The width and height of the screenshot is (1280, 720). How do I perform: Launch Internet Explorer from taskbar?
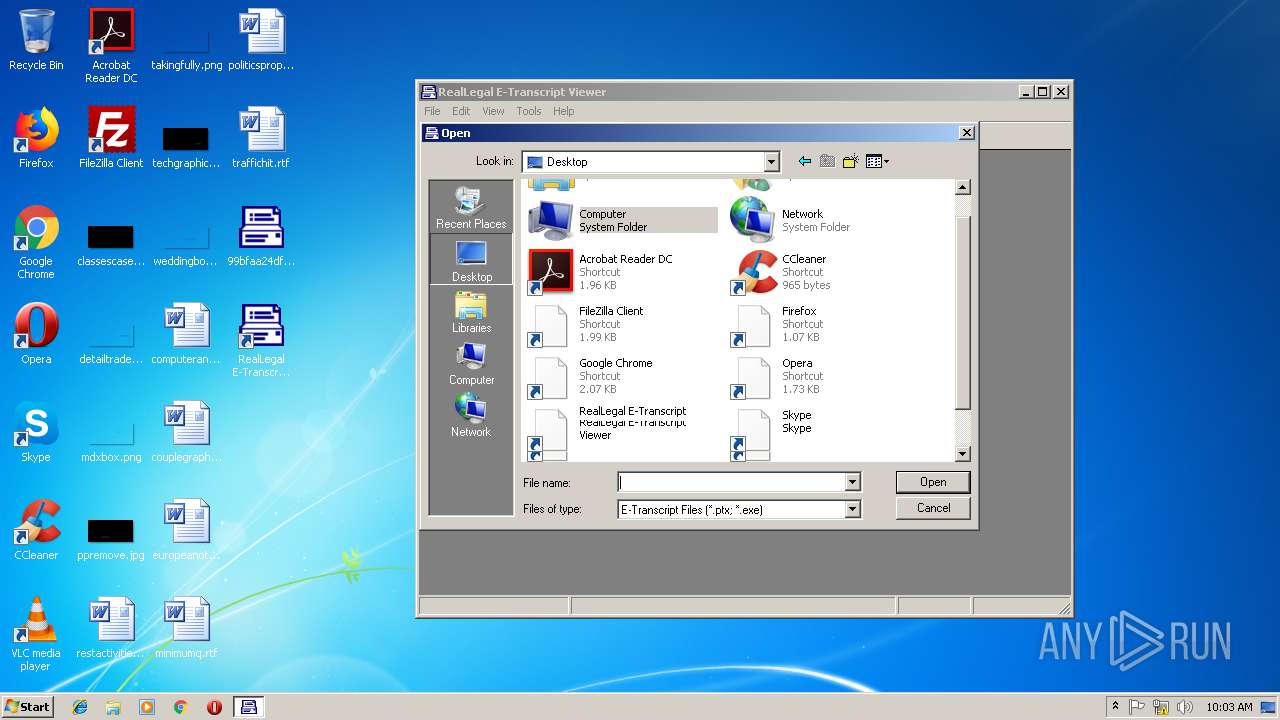(x=80, y=707)
